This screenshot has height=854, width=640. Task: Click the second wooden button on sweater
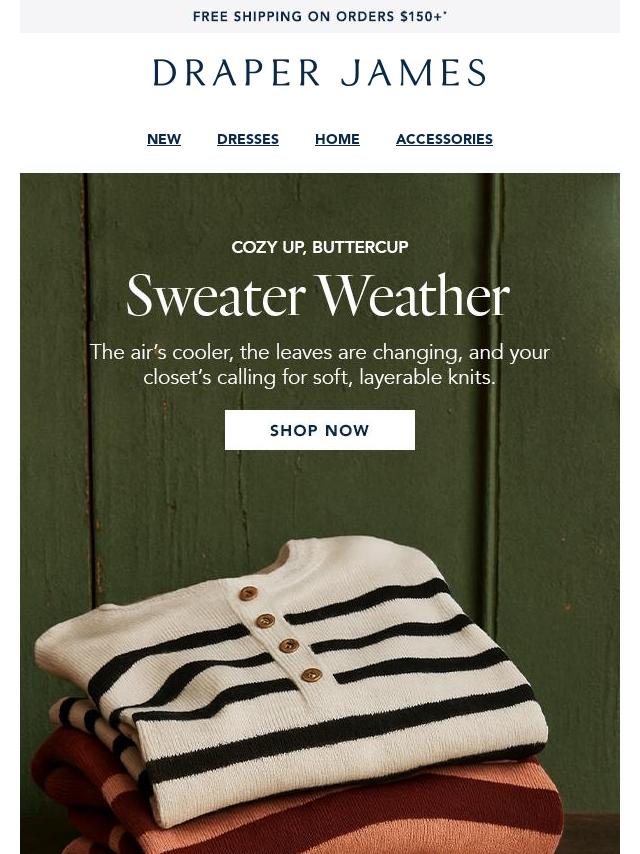tap(265, 620)
